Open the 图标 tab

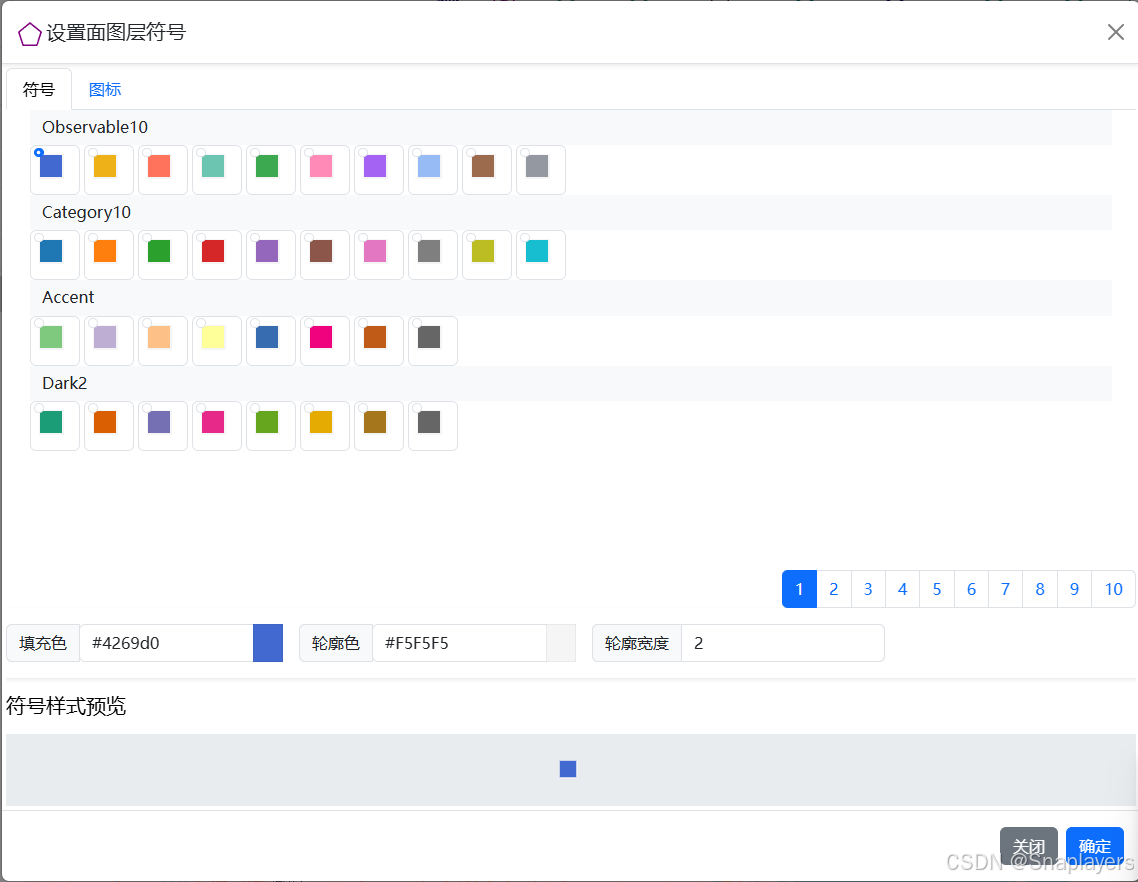105,89
